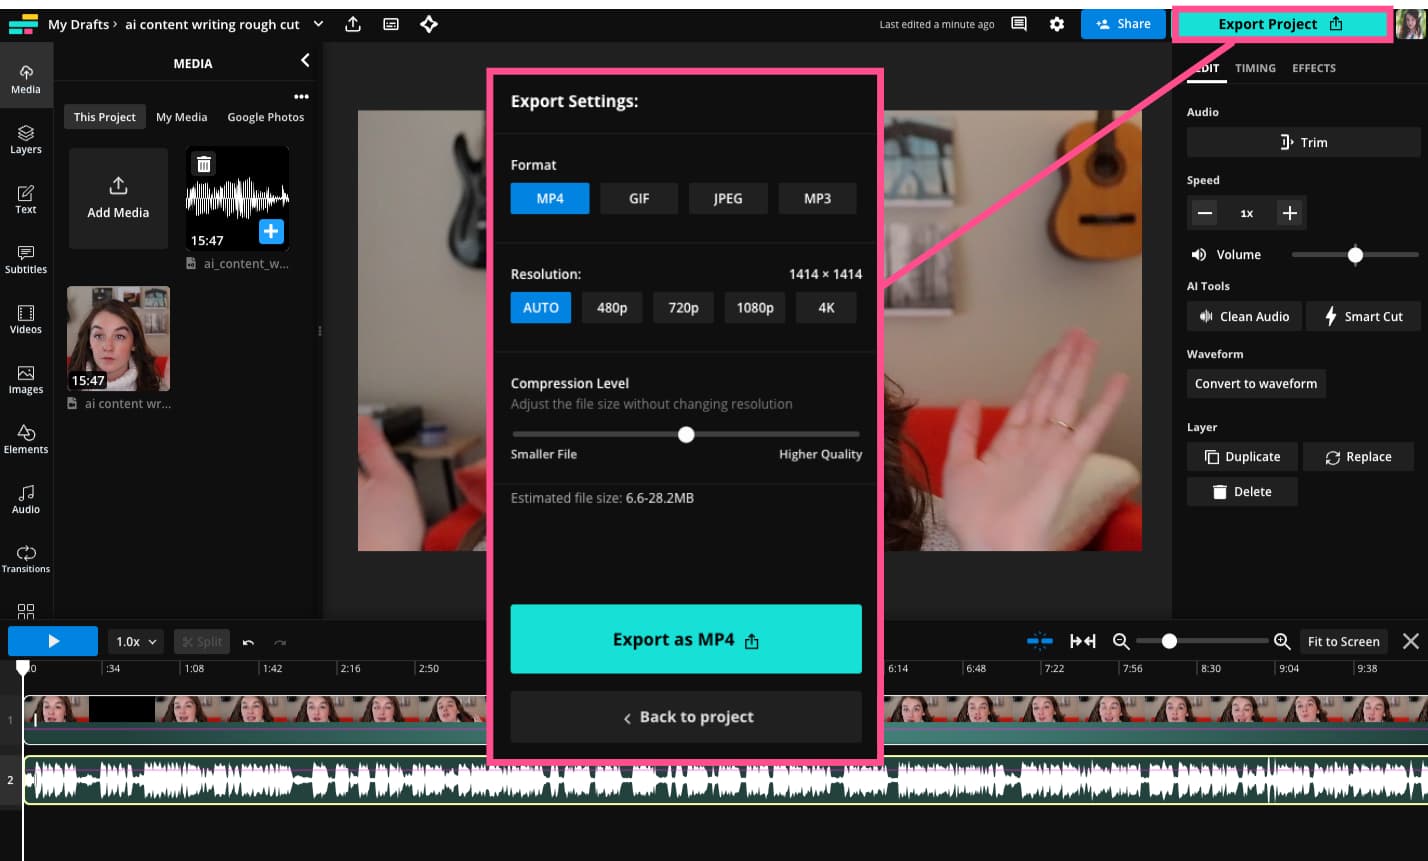The image size is (1428, 861).
Task: Go Back to project
Action: click(x=686, y=717)
